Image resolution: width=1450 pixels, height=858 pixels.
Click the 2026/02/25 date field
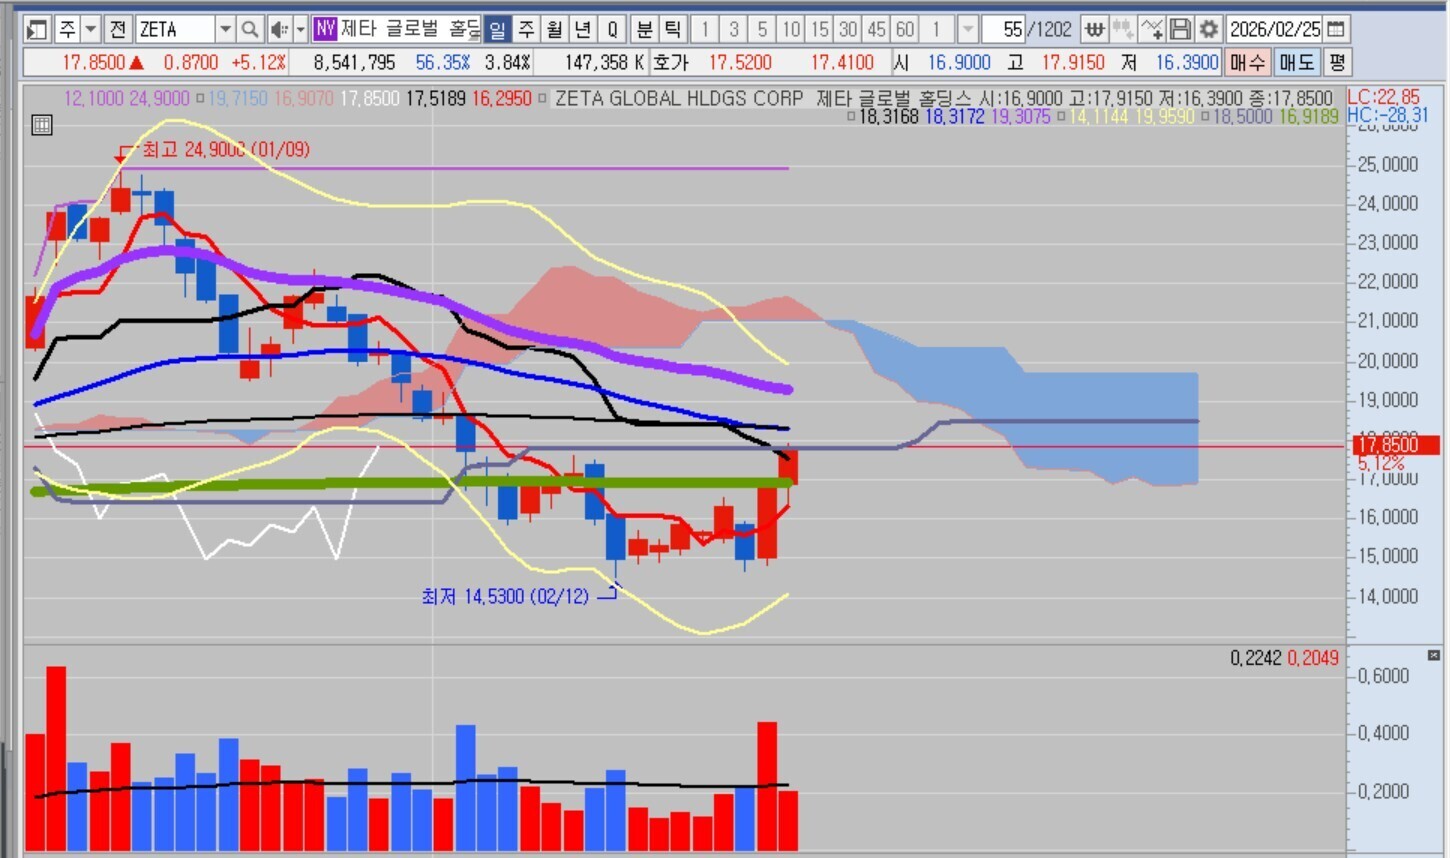pyautogui.click(x=1275, y=29)
